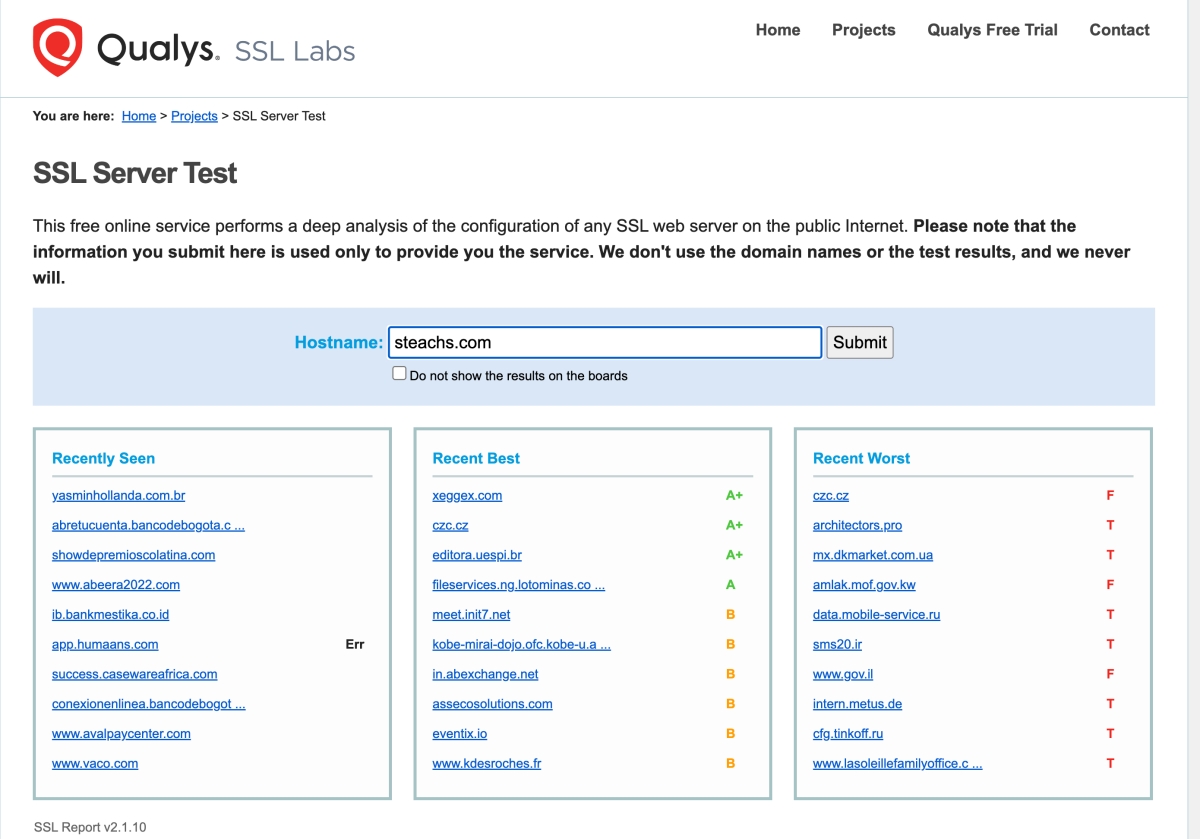
Task: Go to Qualys Free Trial page
Action: point(992,30)
